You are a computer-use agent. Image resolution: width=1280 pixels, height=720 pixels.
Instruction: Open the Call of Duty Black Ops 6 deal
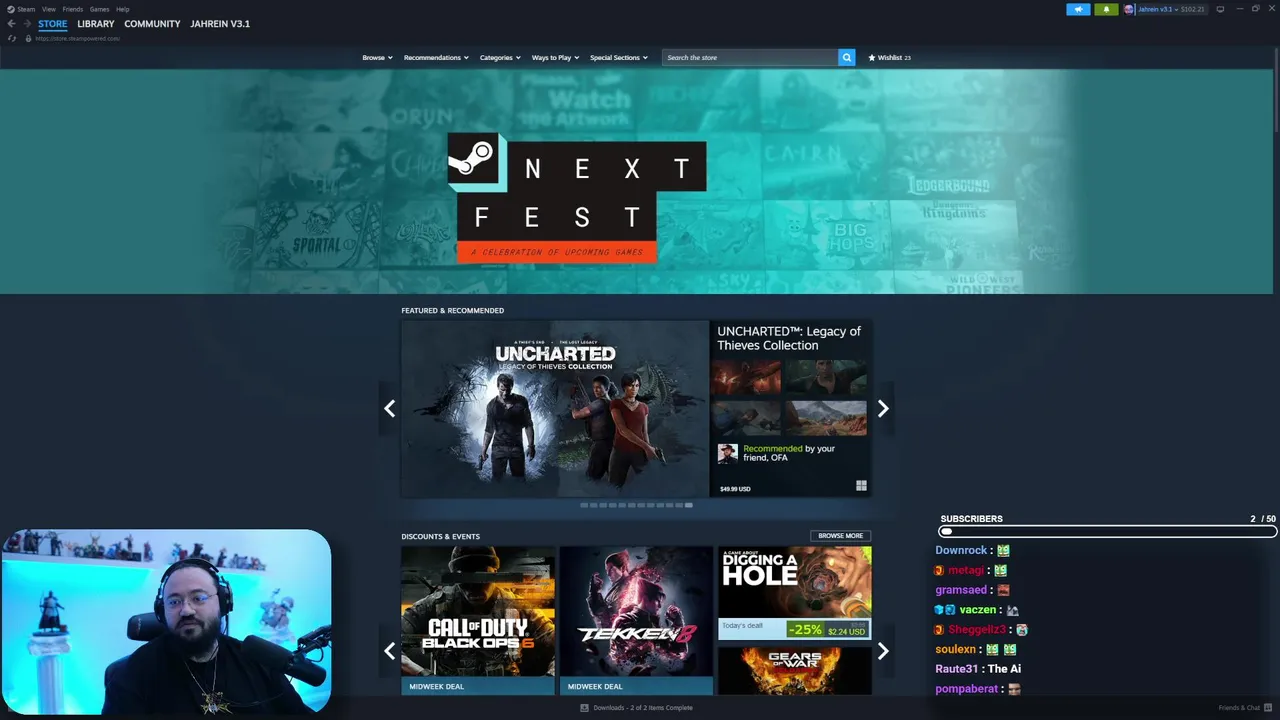click(x=478, y=620)
